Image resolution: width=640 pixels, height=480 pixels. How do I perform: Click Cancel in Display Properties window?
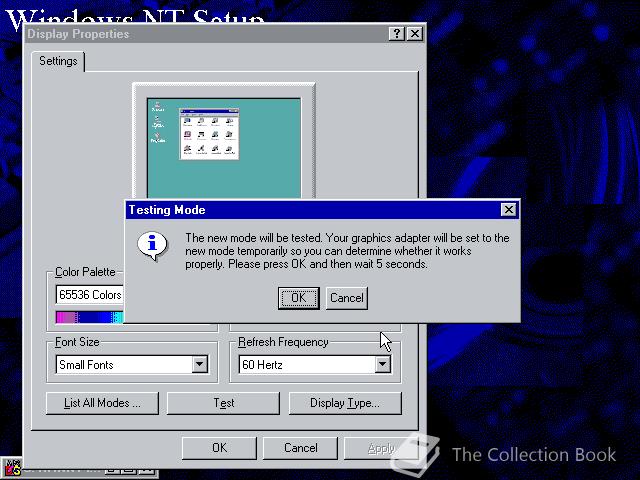click(300, 448)
